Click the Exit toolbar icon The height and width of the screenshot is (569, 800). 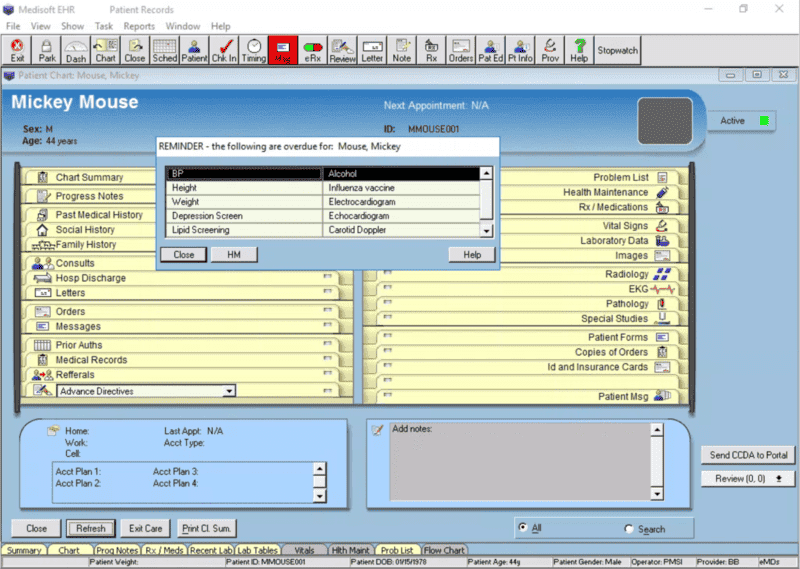click(x=17, y=51)
